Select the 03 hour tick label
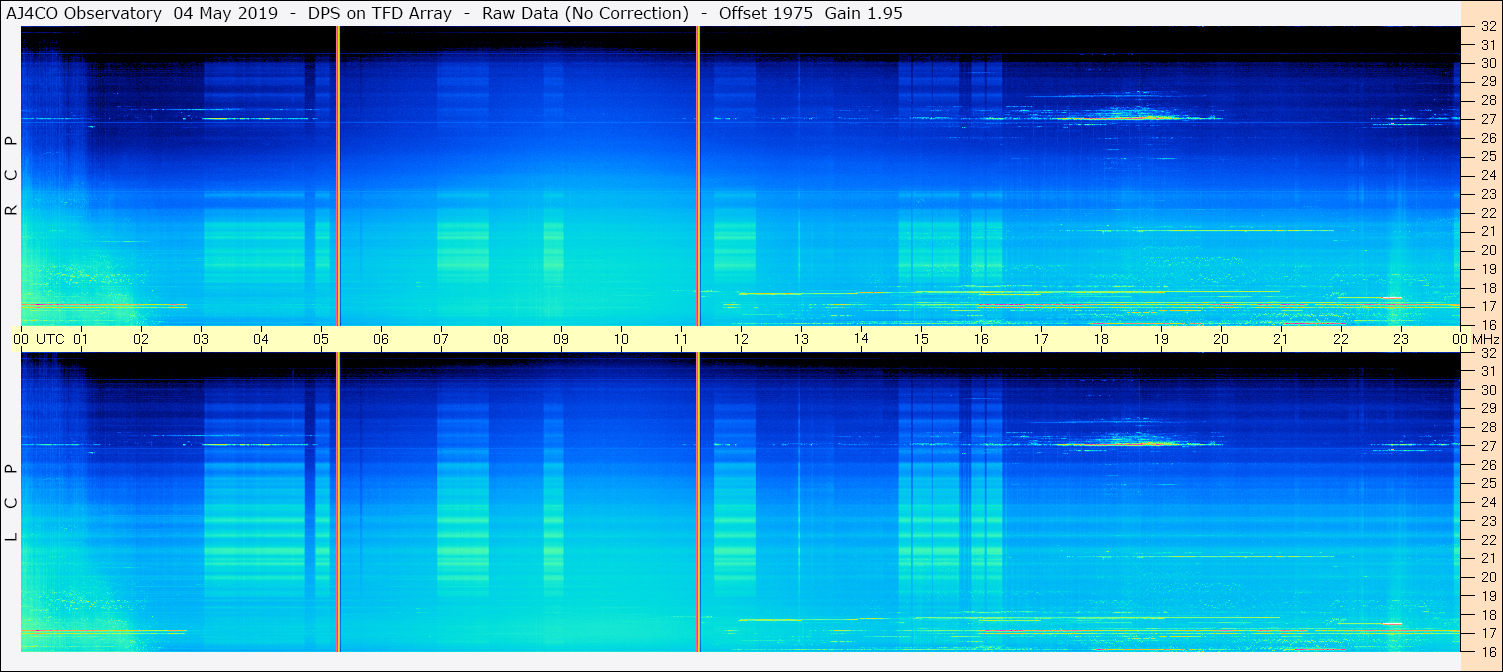This screenshot has height=672, width=1503. coord(201,339)
